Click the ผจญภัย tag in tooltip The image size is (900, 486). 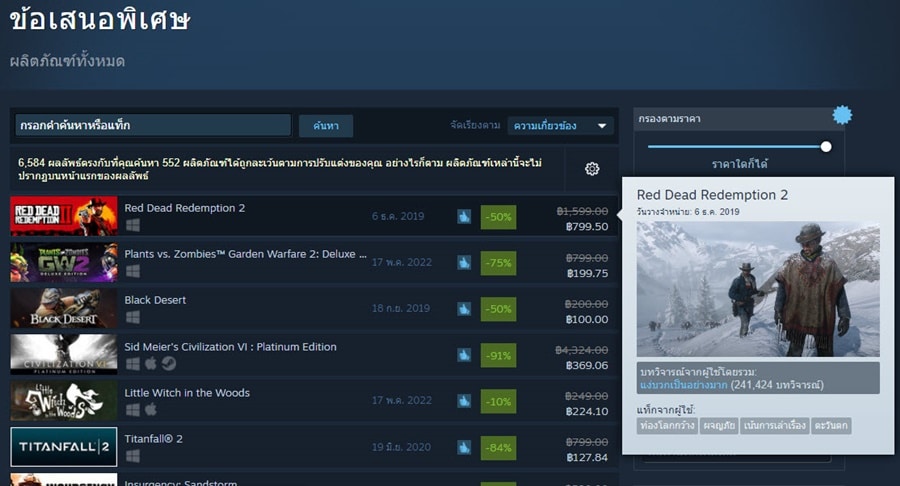coord(719,426)
